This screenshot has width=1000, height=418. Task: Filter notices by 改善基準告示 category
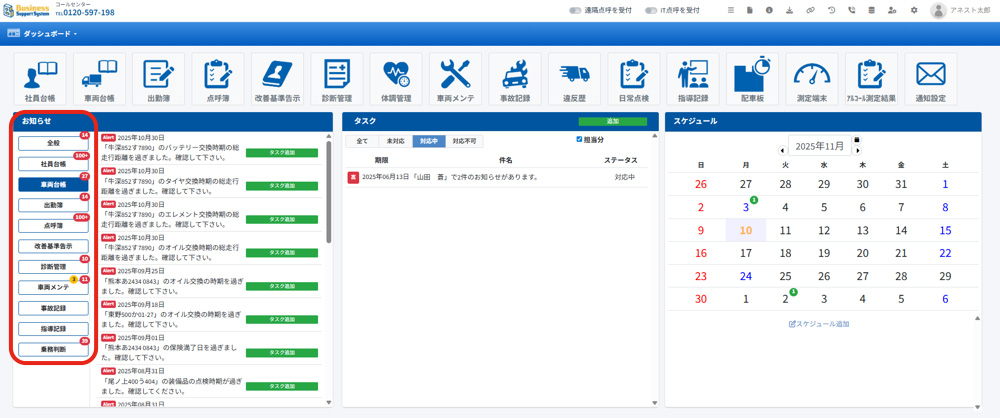(53, 246)
